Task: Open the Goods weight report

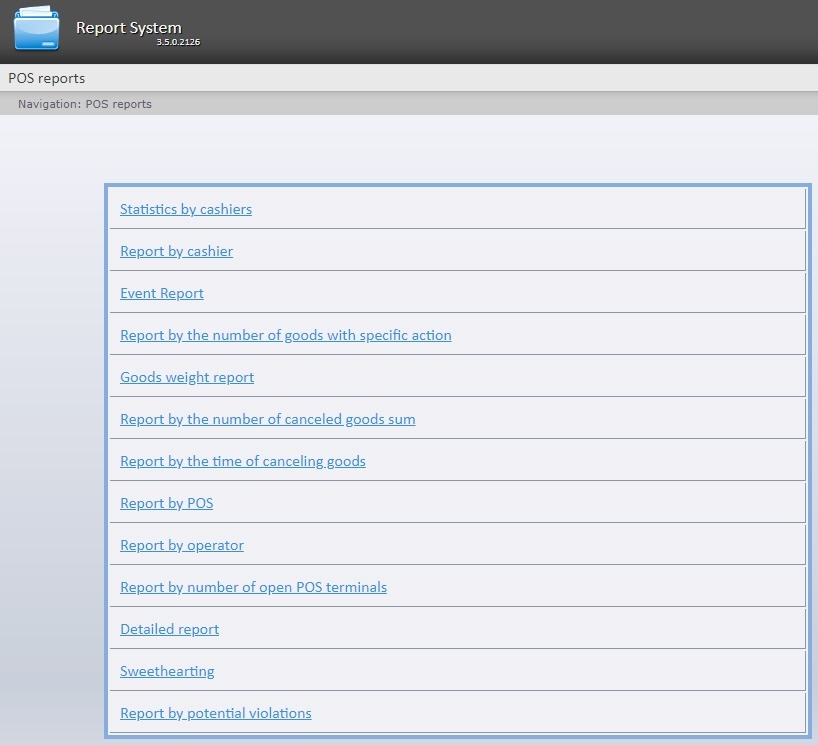Action: 187,377
